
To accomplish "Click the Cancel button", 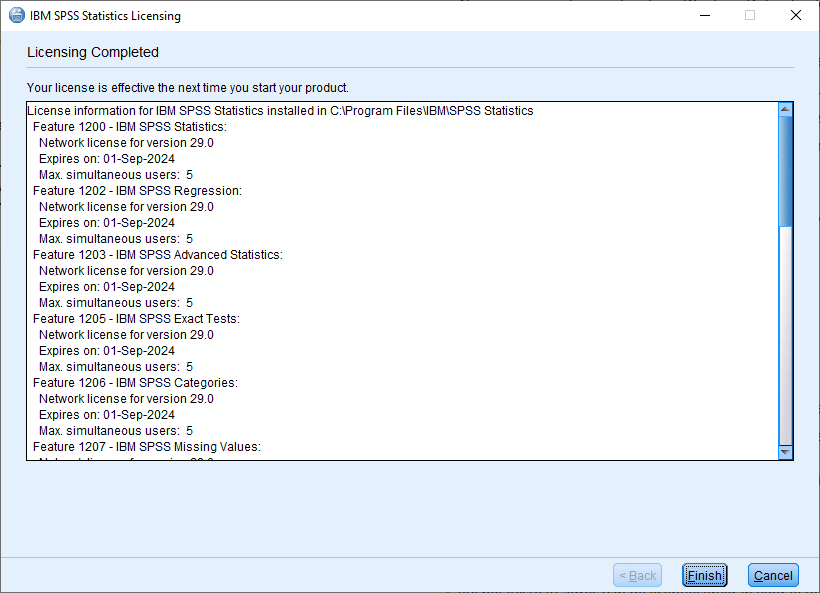I will pos(773,575).
